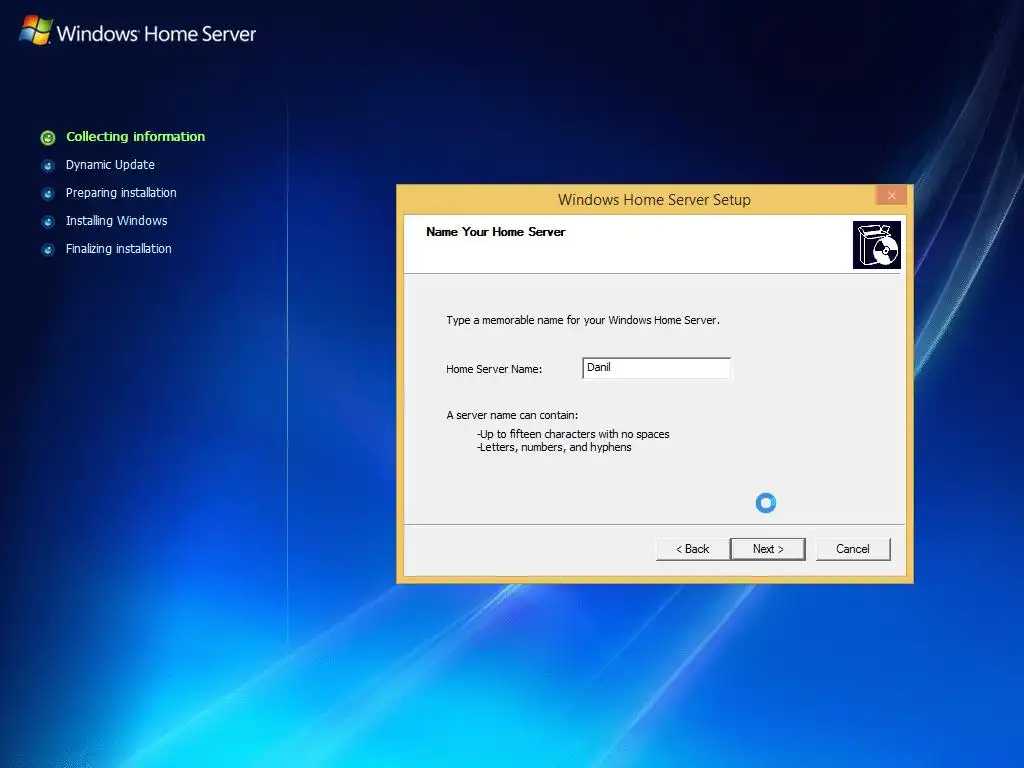Click the Finalizing installation step bullet icon
The image size is (1024, 768).
pyautogui.click(x=48, y=249)
